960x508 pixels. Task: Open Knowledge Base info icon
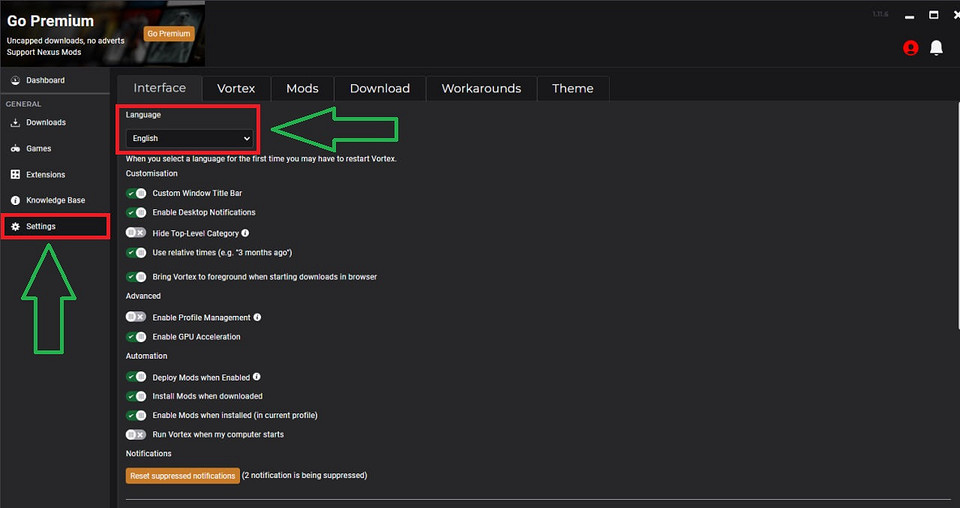click(x=15, y=201)
